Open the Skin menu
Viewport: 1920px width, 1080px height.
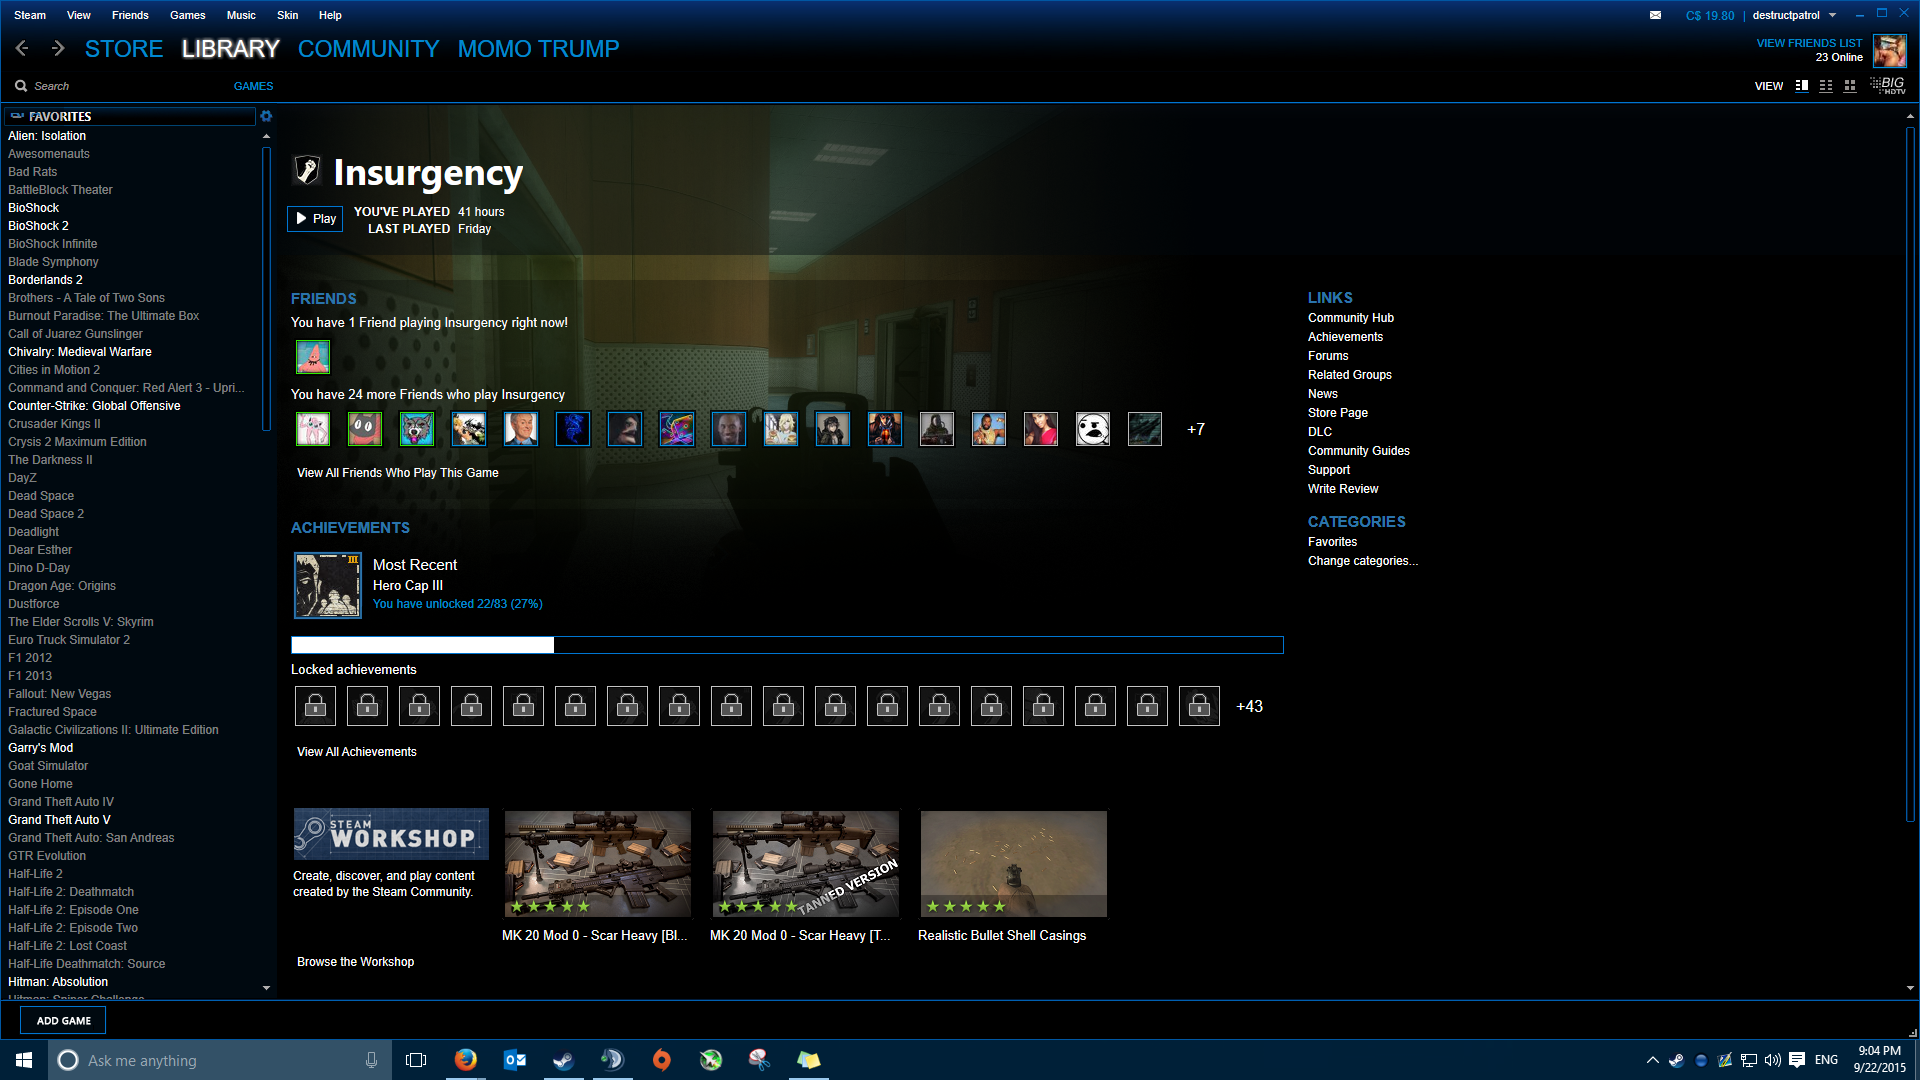[288, 15]
